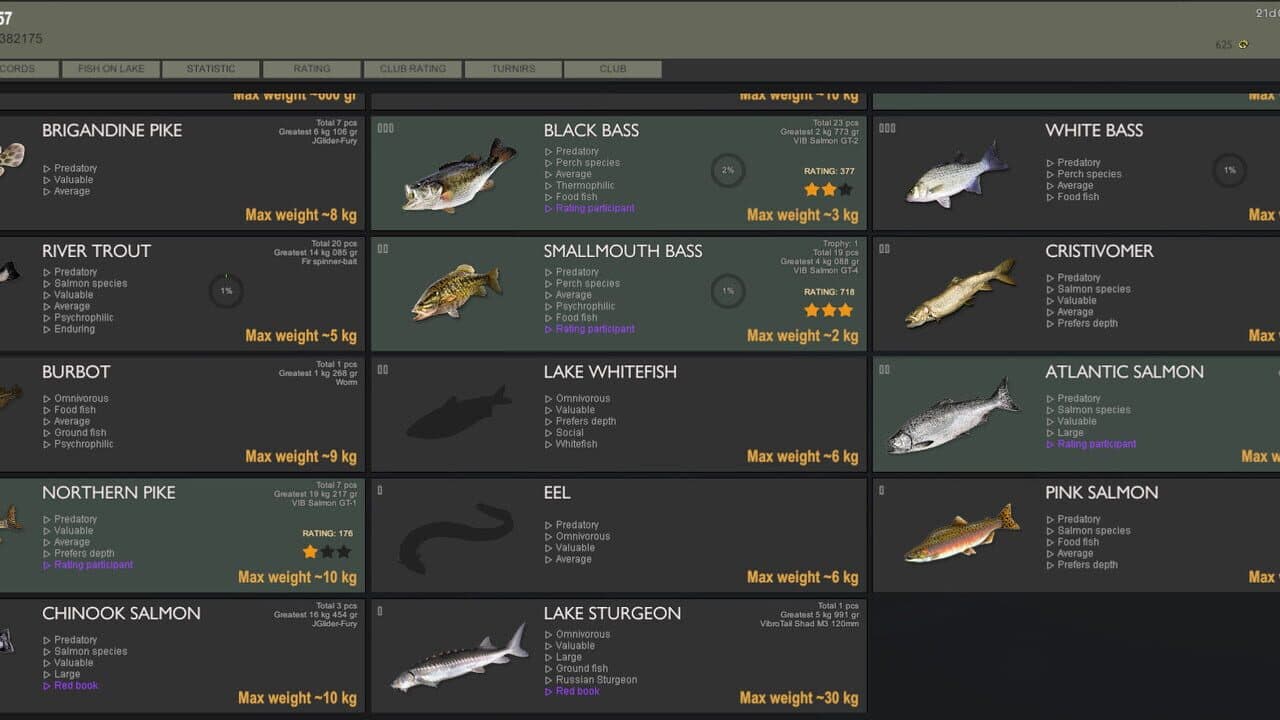Click the coin icon beside 625
The width and height of the screenshot is (1280, 720).
pyautogui.click(x=1243, y=44)
